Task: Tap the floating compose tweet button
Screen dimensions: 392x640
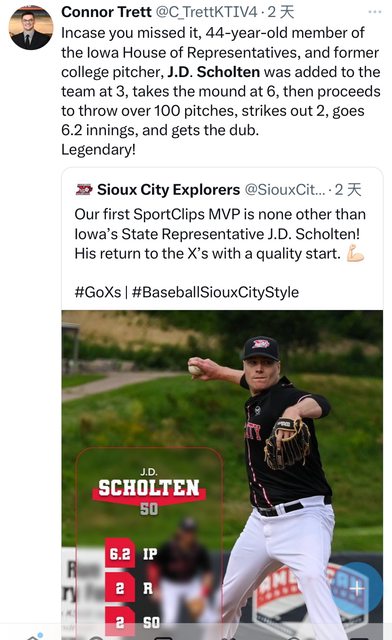Action: point(357,588)
